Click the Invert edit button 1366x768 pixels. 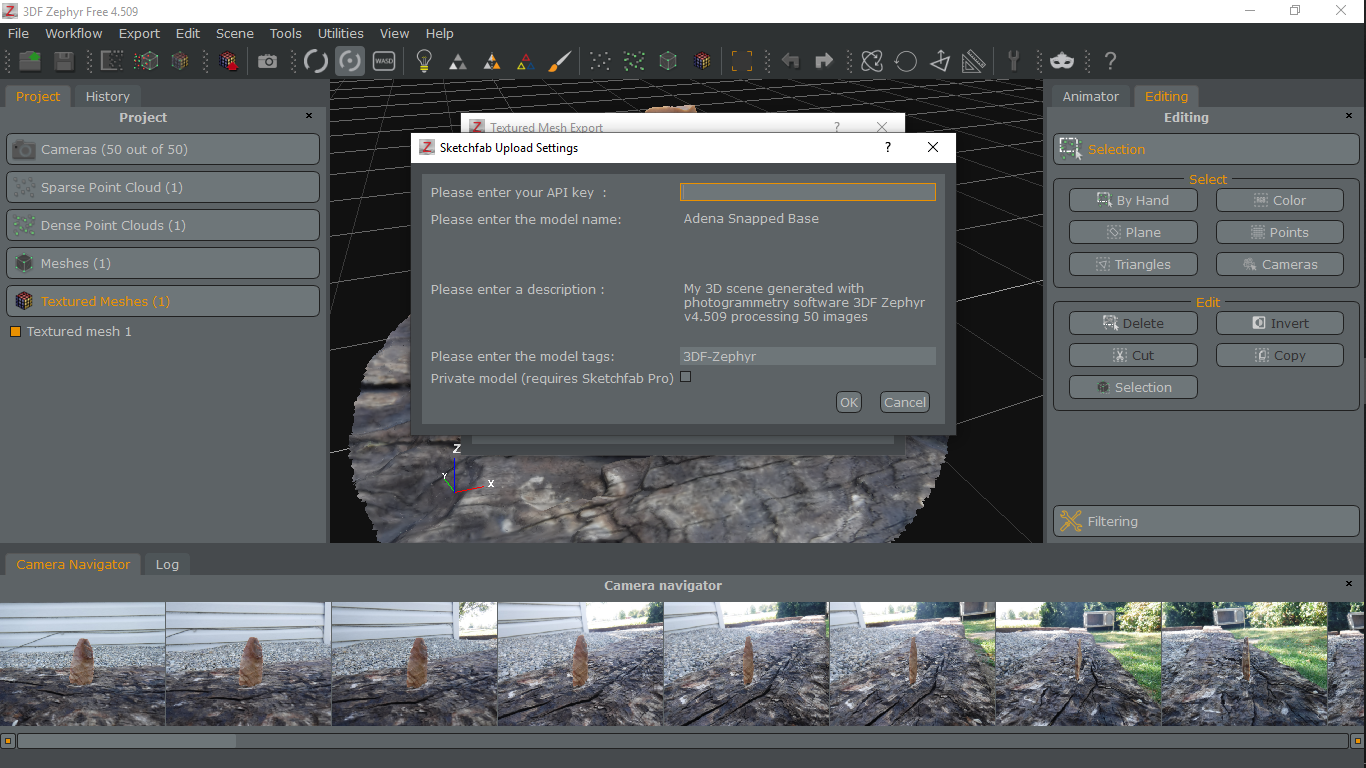[x=1280, y=323]
